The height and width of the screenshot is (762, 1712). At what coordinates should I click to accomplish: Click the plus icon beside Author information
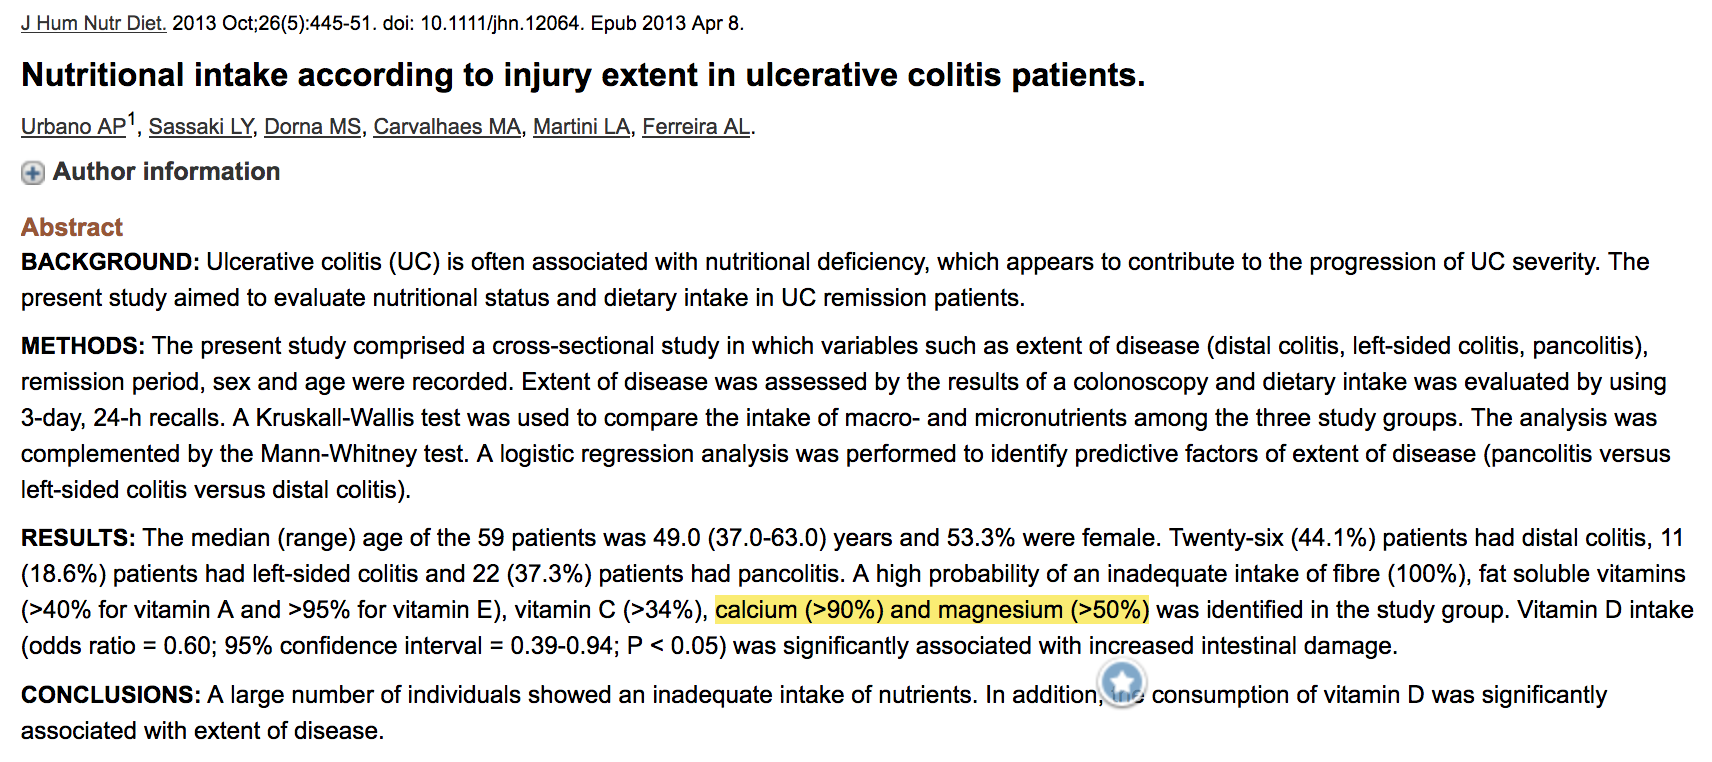click(x=33, y=173)
